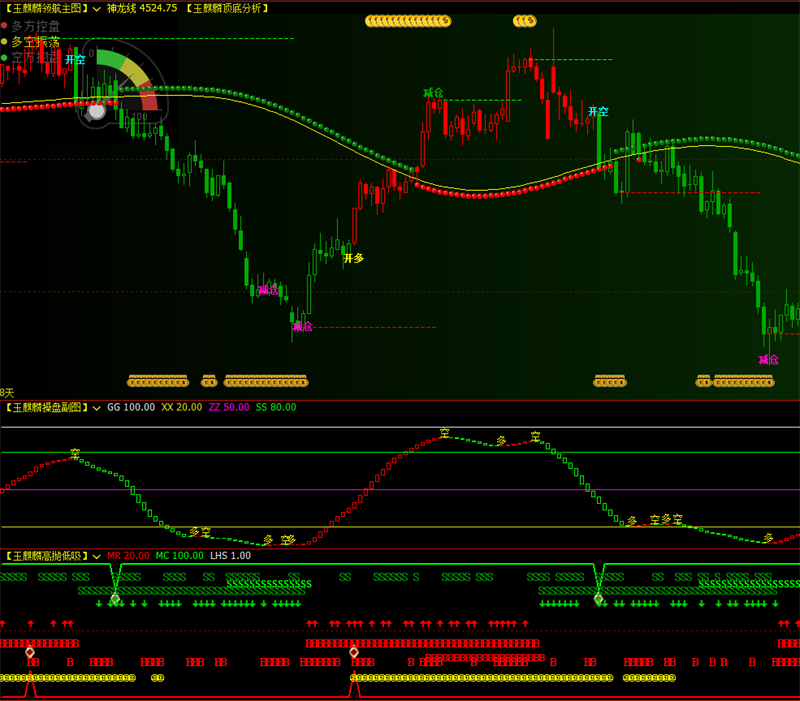Image resolution: width=800 pixels, height=701 pixels.
Task: Open the dropdown arrow beside 玉麒麟领航主图
Action: pyautogui.click(x=96, y=9)
